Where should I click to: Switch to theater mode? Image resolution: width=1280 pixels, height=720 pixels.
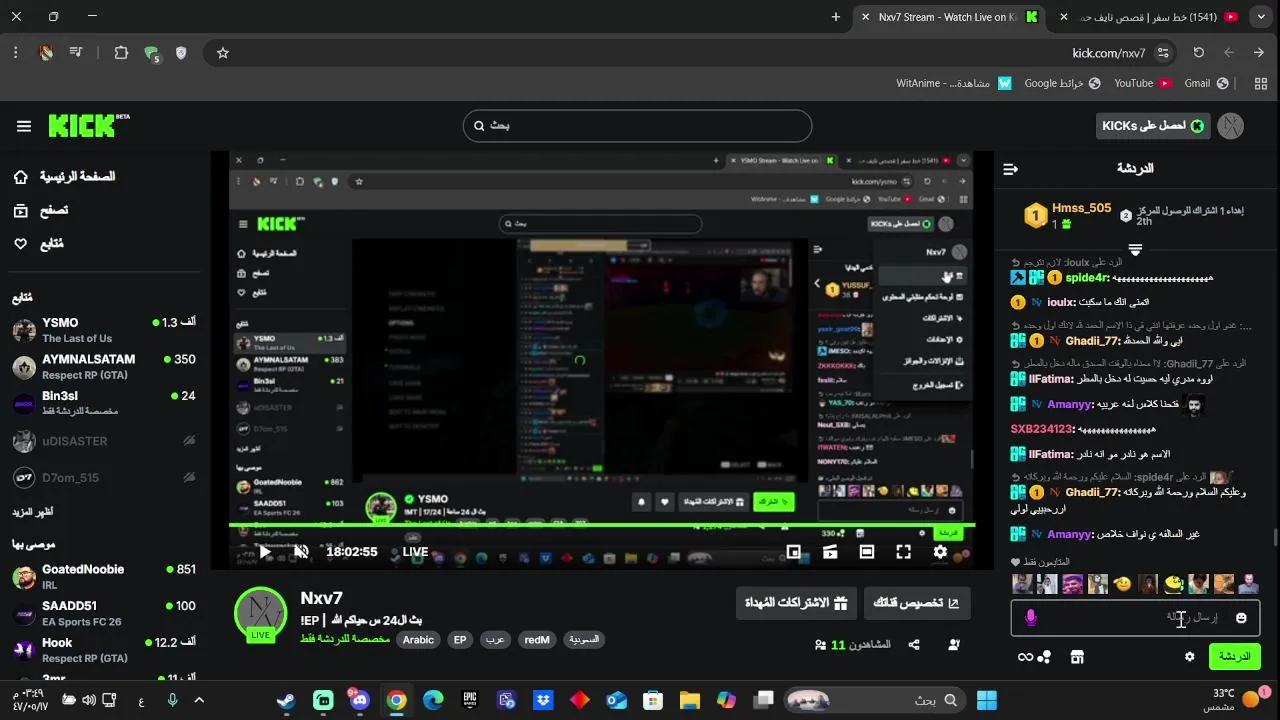click(x=866, y=552)
